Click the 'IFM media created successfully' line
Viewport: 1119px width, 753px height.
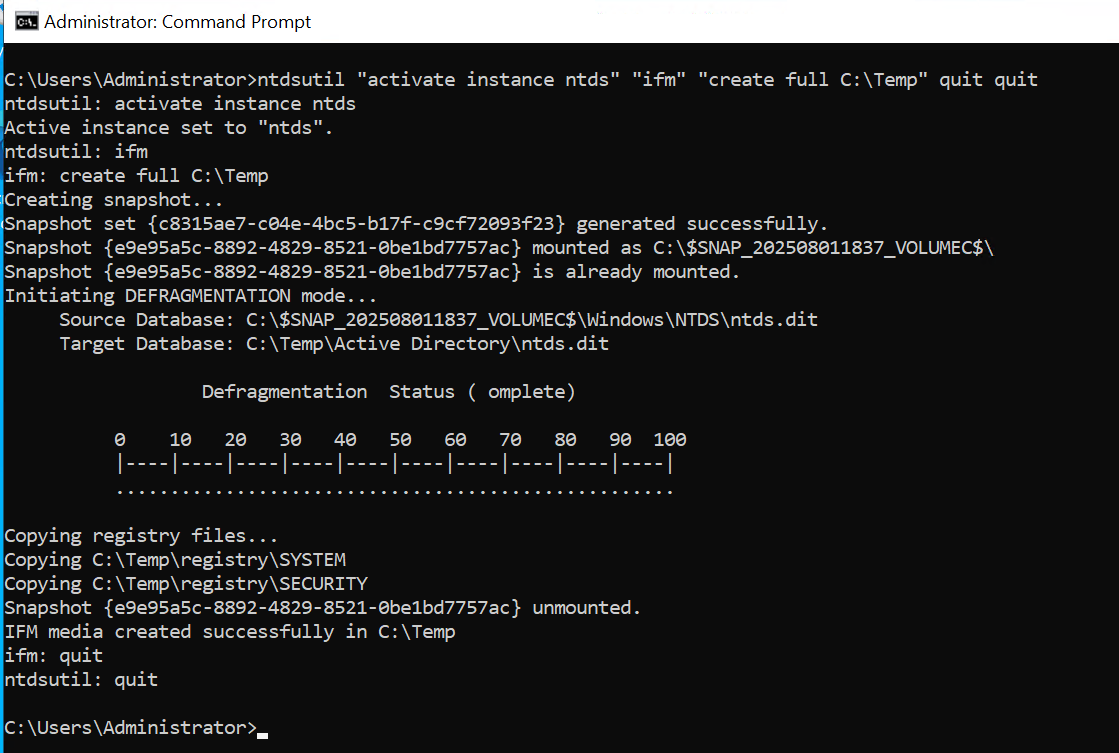[x=230, y=632]
